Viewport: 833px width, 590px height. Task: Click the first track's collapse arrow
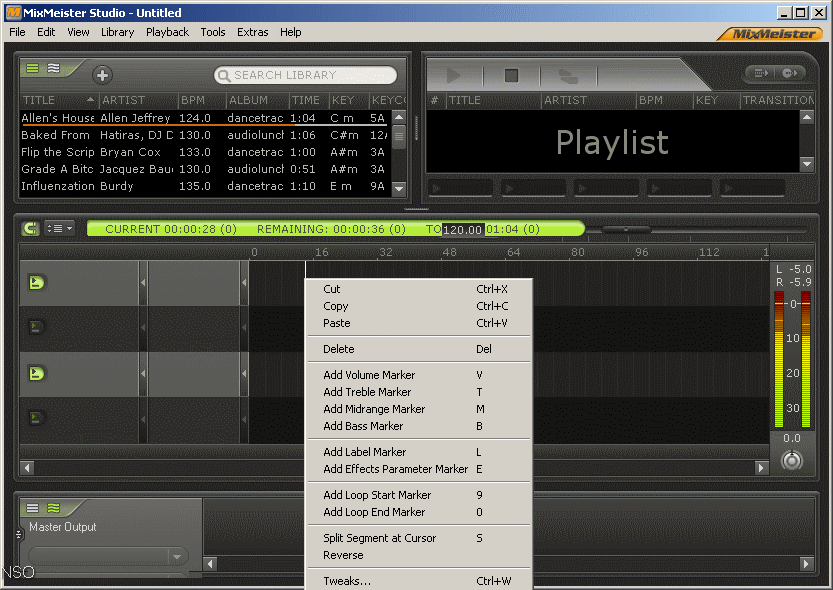pyautogui.click(x=143, y=283)
